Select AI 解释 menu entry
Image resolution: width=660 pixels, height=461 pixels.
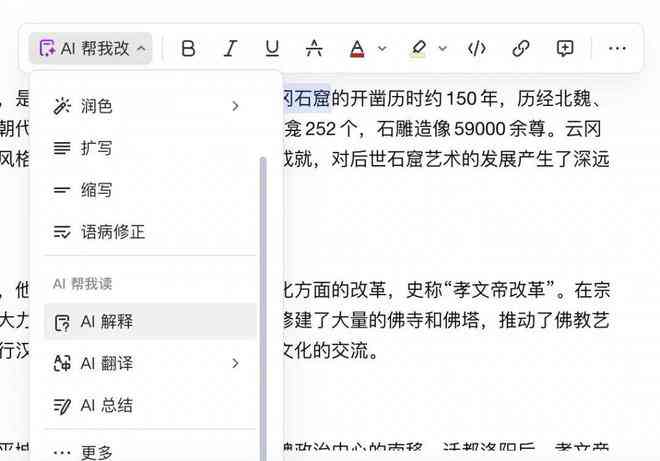point(150,322)
